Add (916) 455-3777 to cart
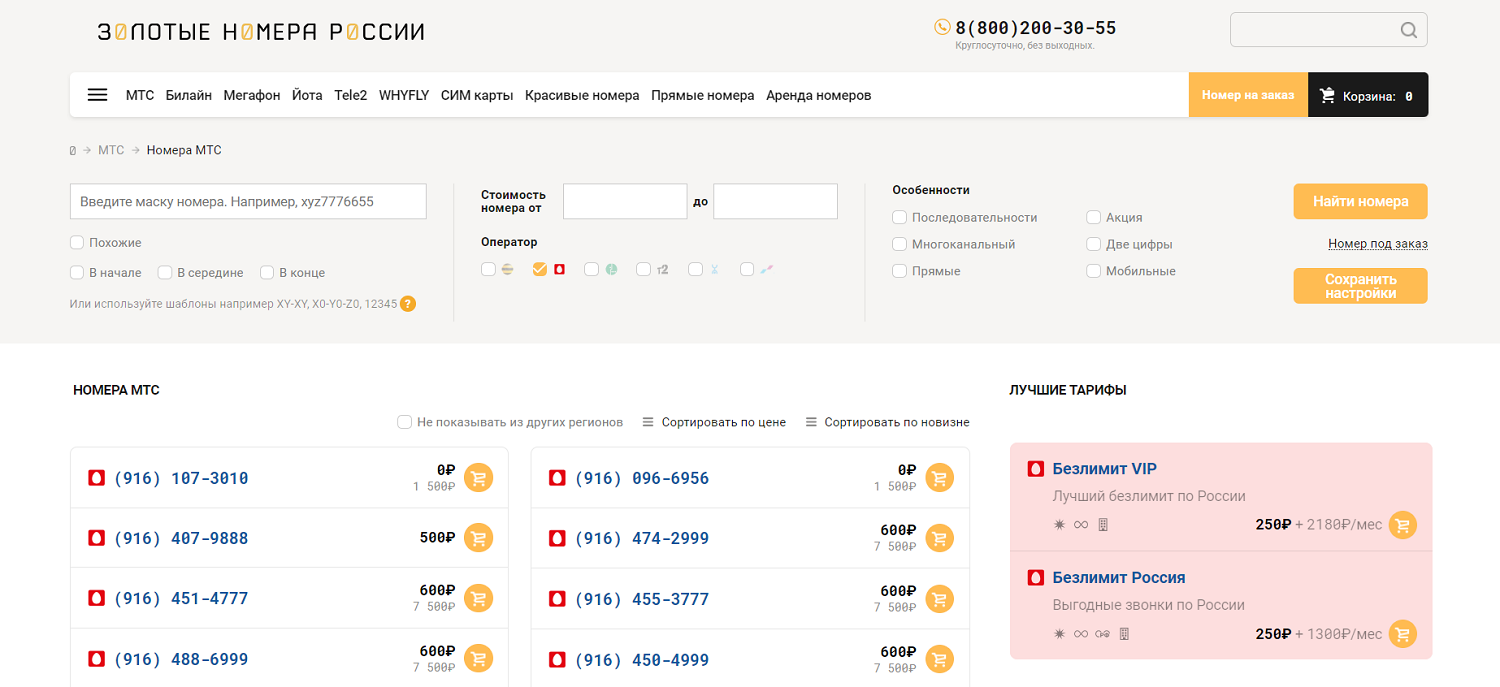 pos(939,598)
